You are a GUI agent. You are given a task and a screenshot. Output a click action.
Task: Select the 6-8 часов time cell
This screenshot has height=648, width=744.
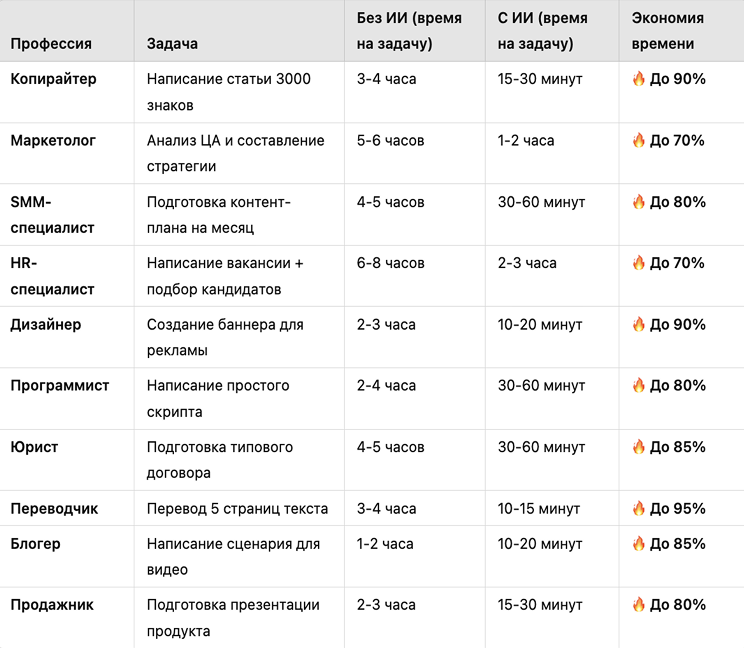[390, 263]
